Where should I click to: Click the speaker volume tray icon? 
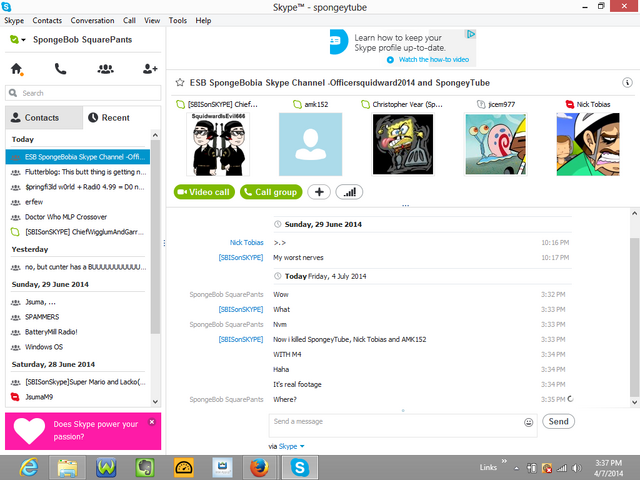pos(576,468)
